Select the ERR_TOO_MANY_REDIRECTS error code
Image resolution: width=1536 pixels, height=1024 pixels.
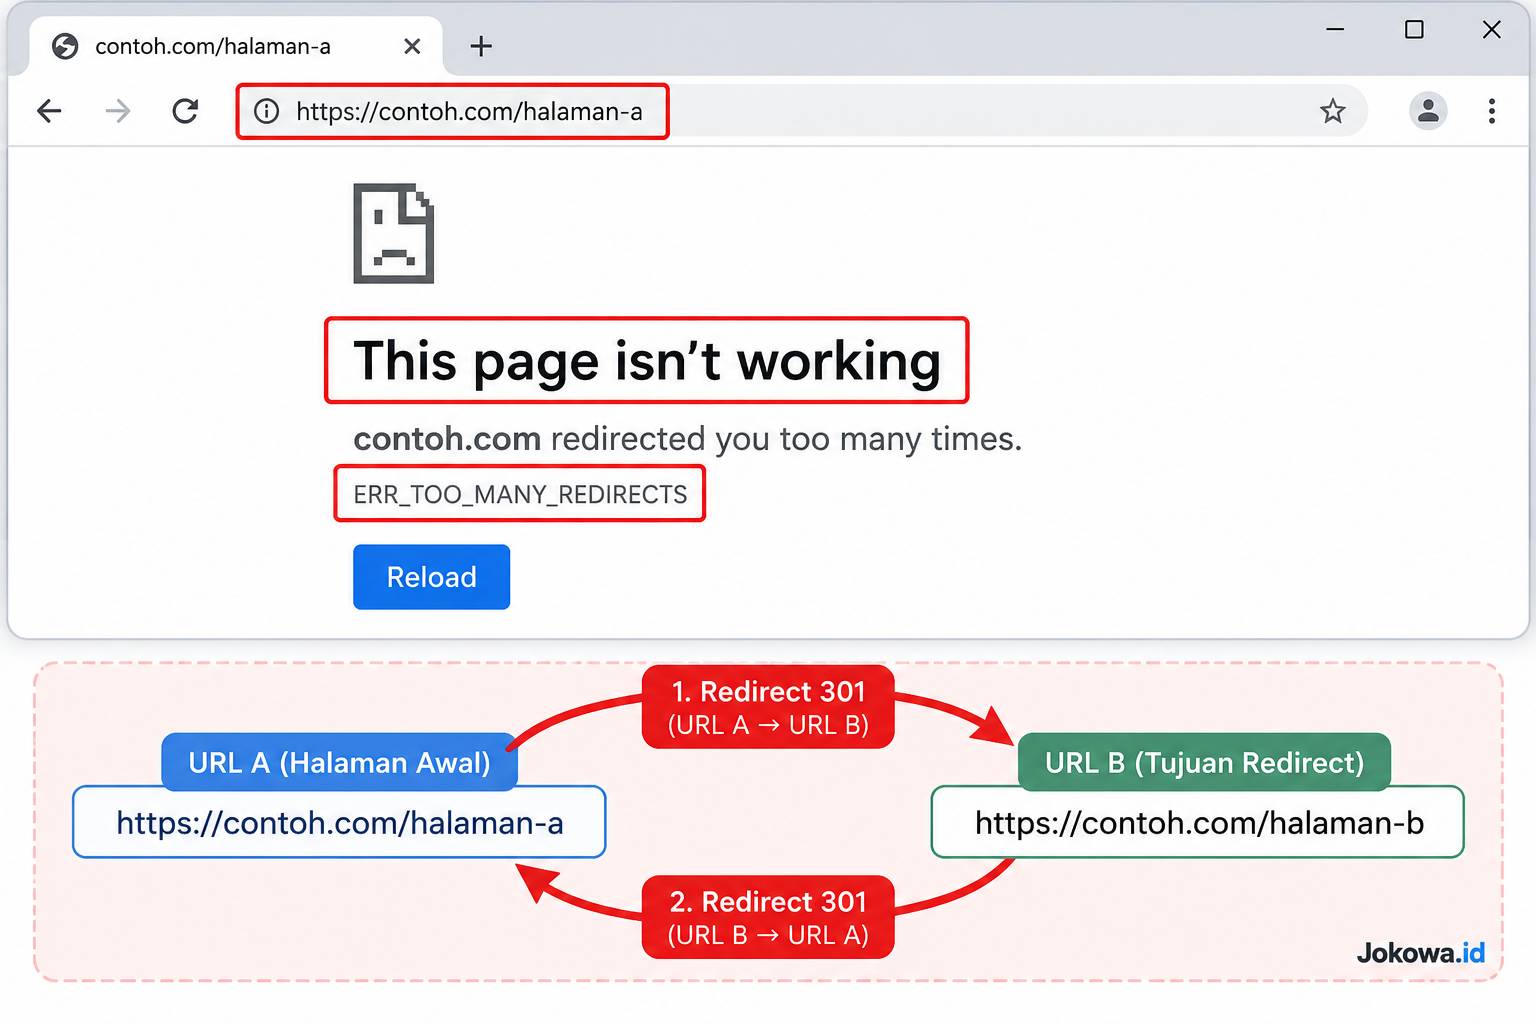[520, 494]
